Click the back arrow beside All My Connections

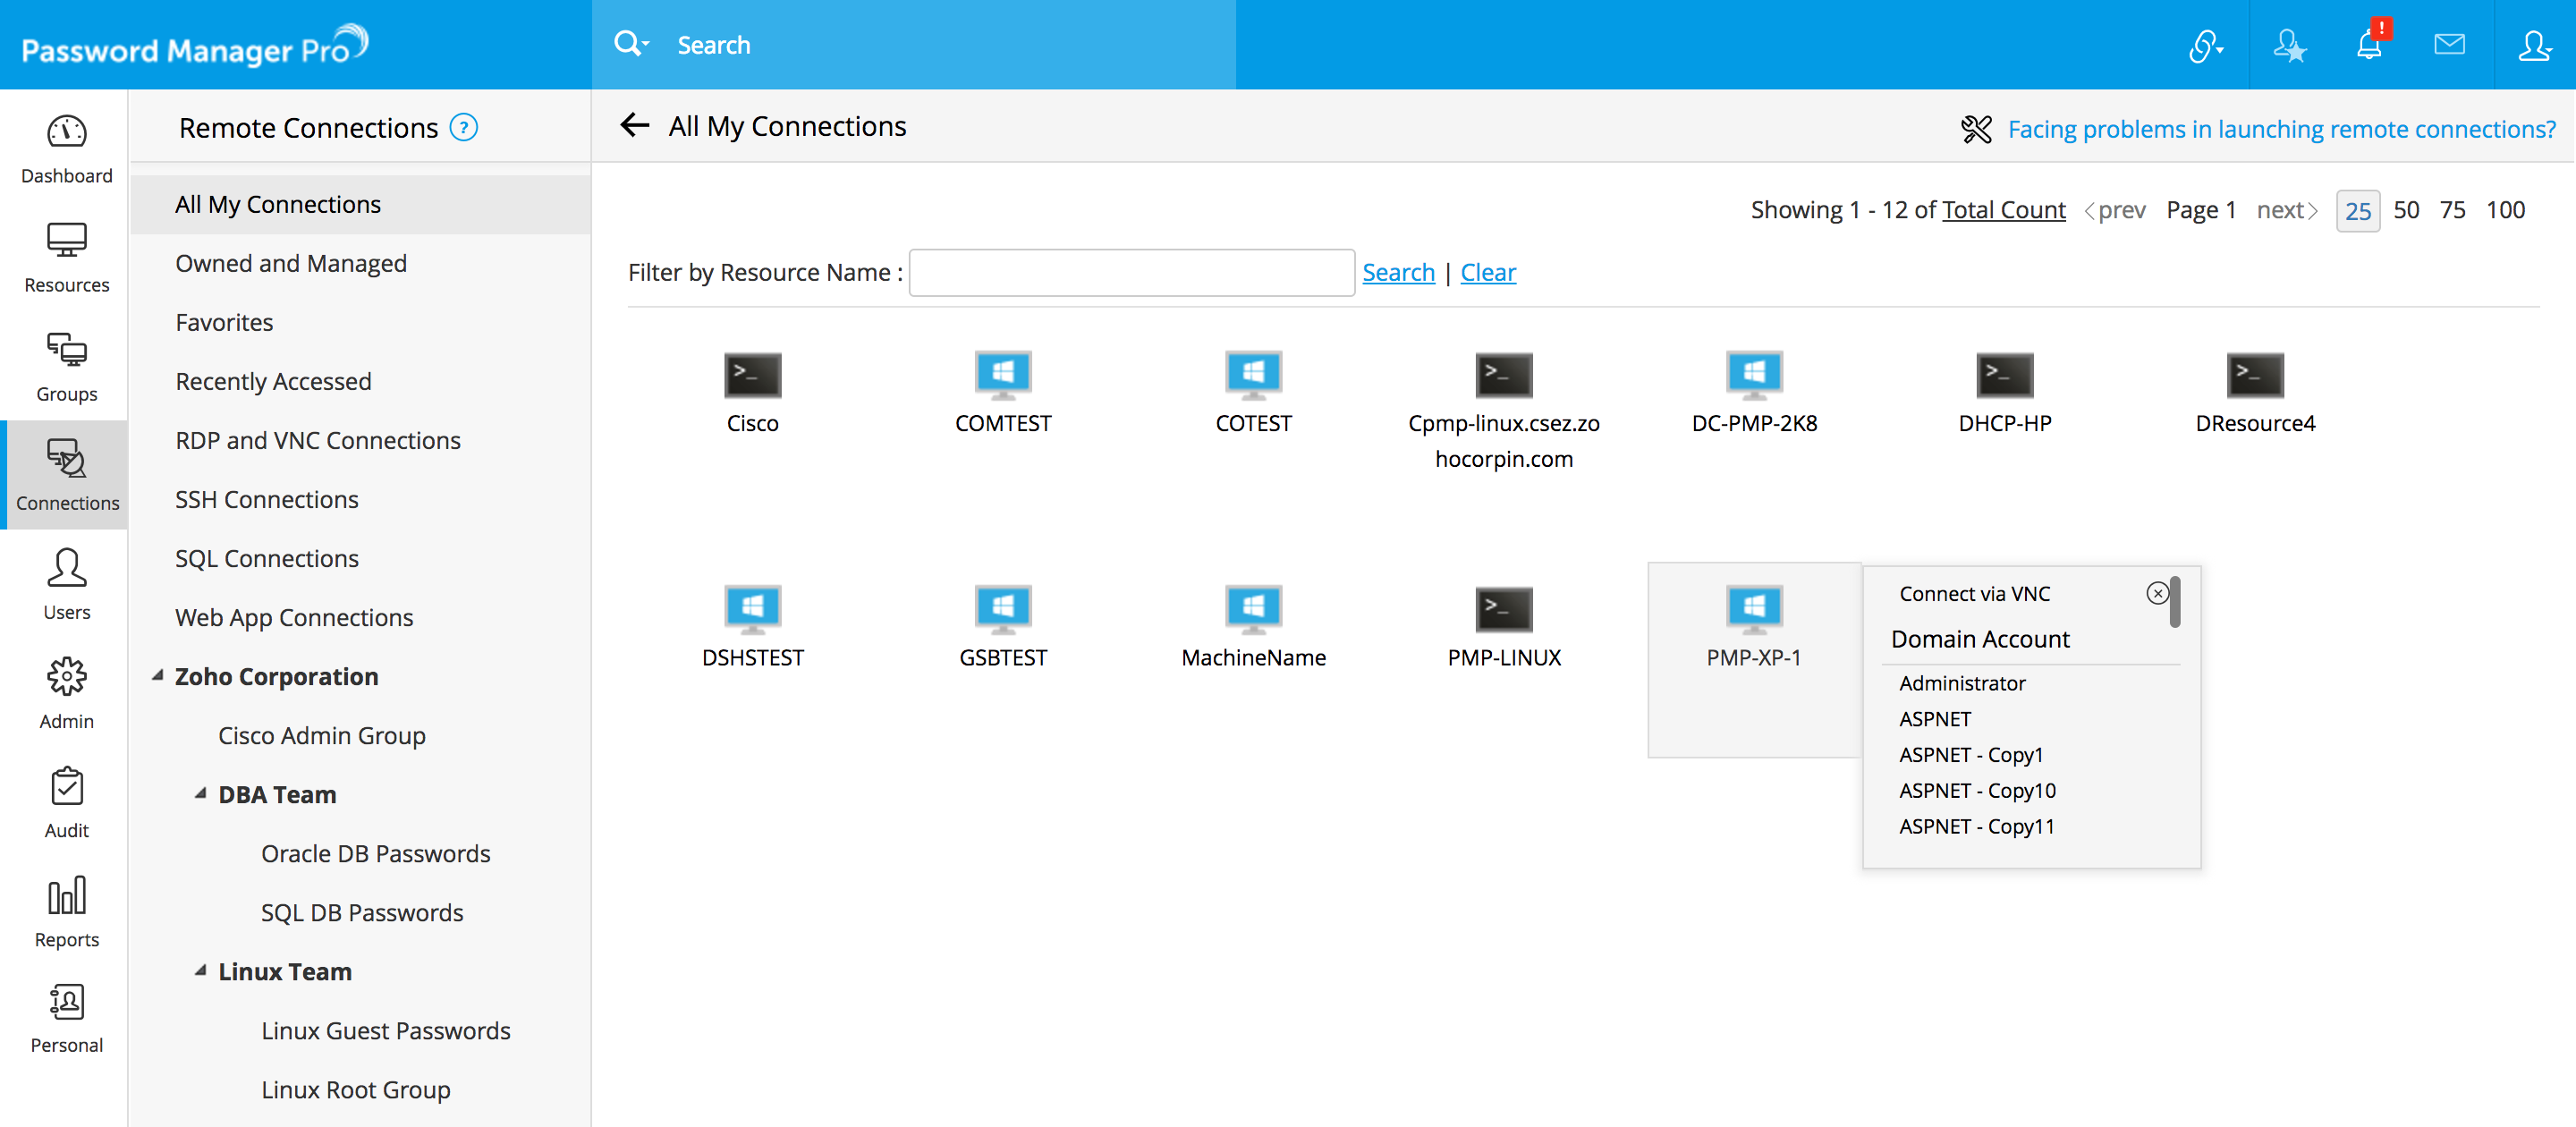coord(635,126)
